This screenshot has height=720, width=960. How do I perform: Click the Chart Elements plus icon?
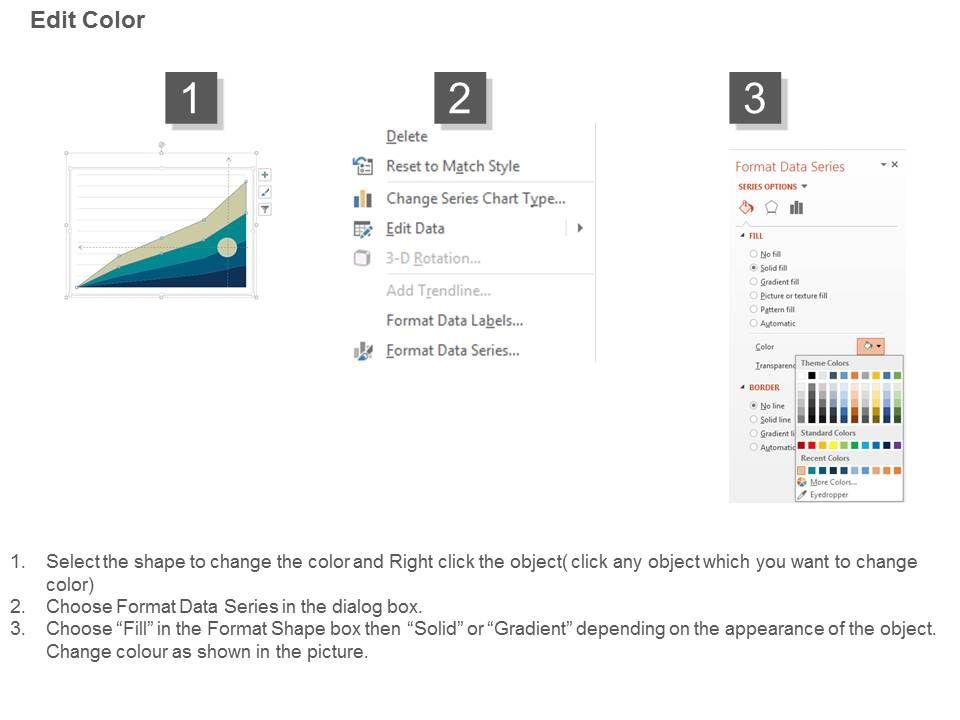[265, 174]
